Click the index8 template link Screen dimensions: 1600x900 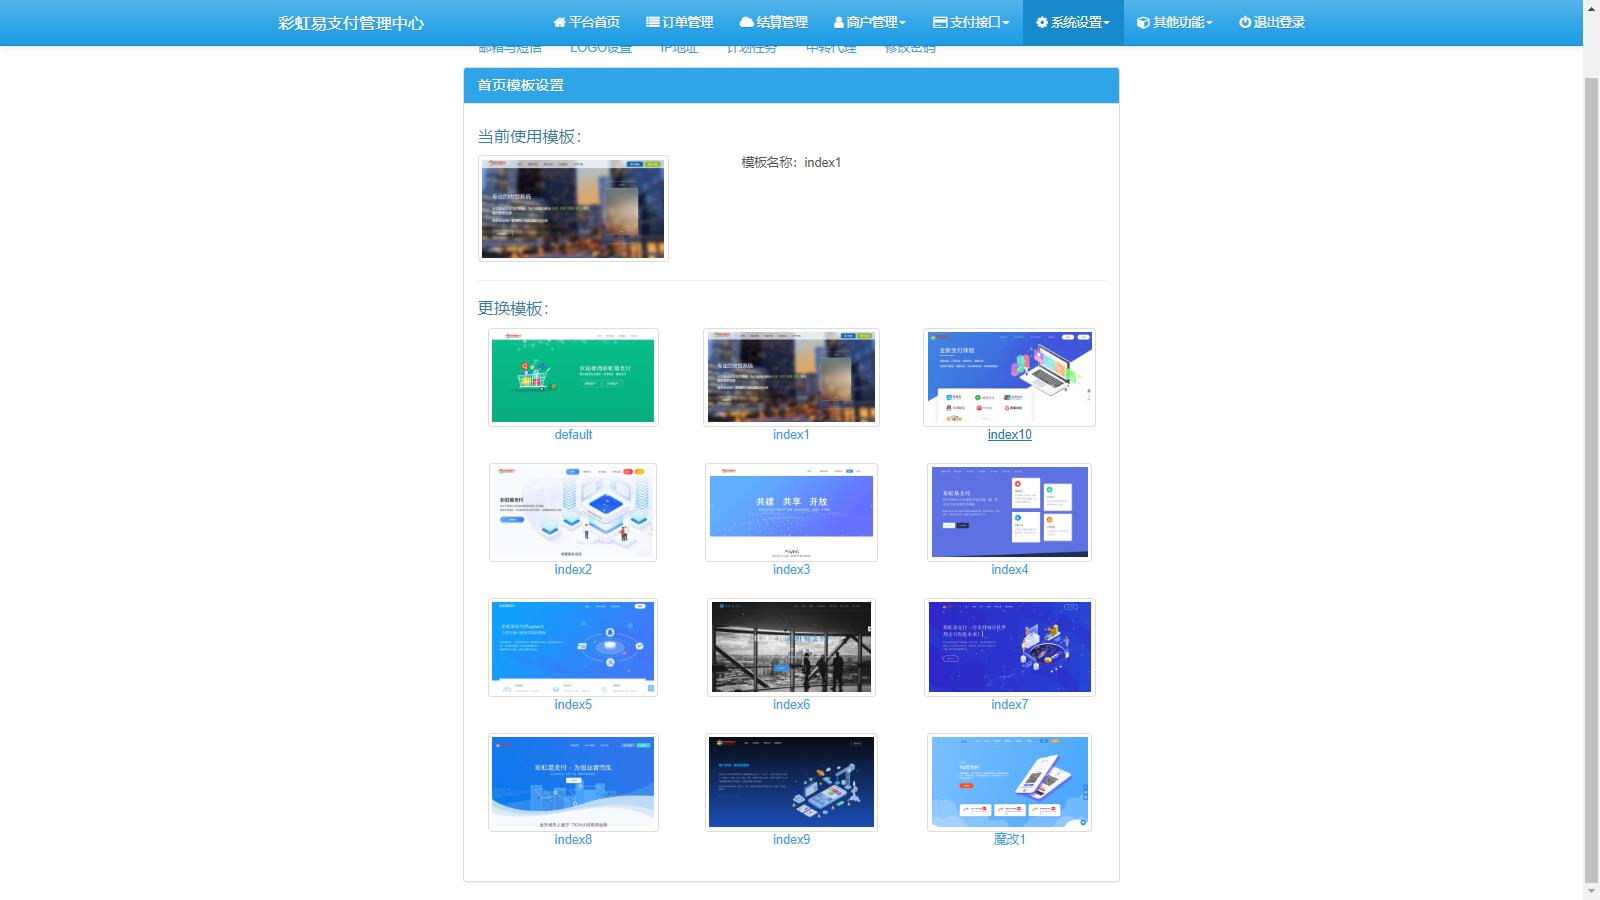click(x=573, y=840)
